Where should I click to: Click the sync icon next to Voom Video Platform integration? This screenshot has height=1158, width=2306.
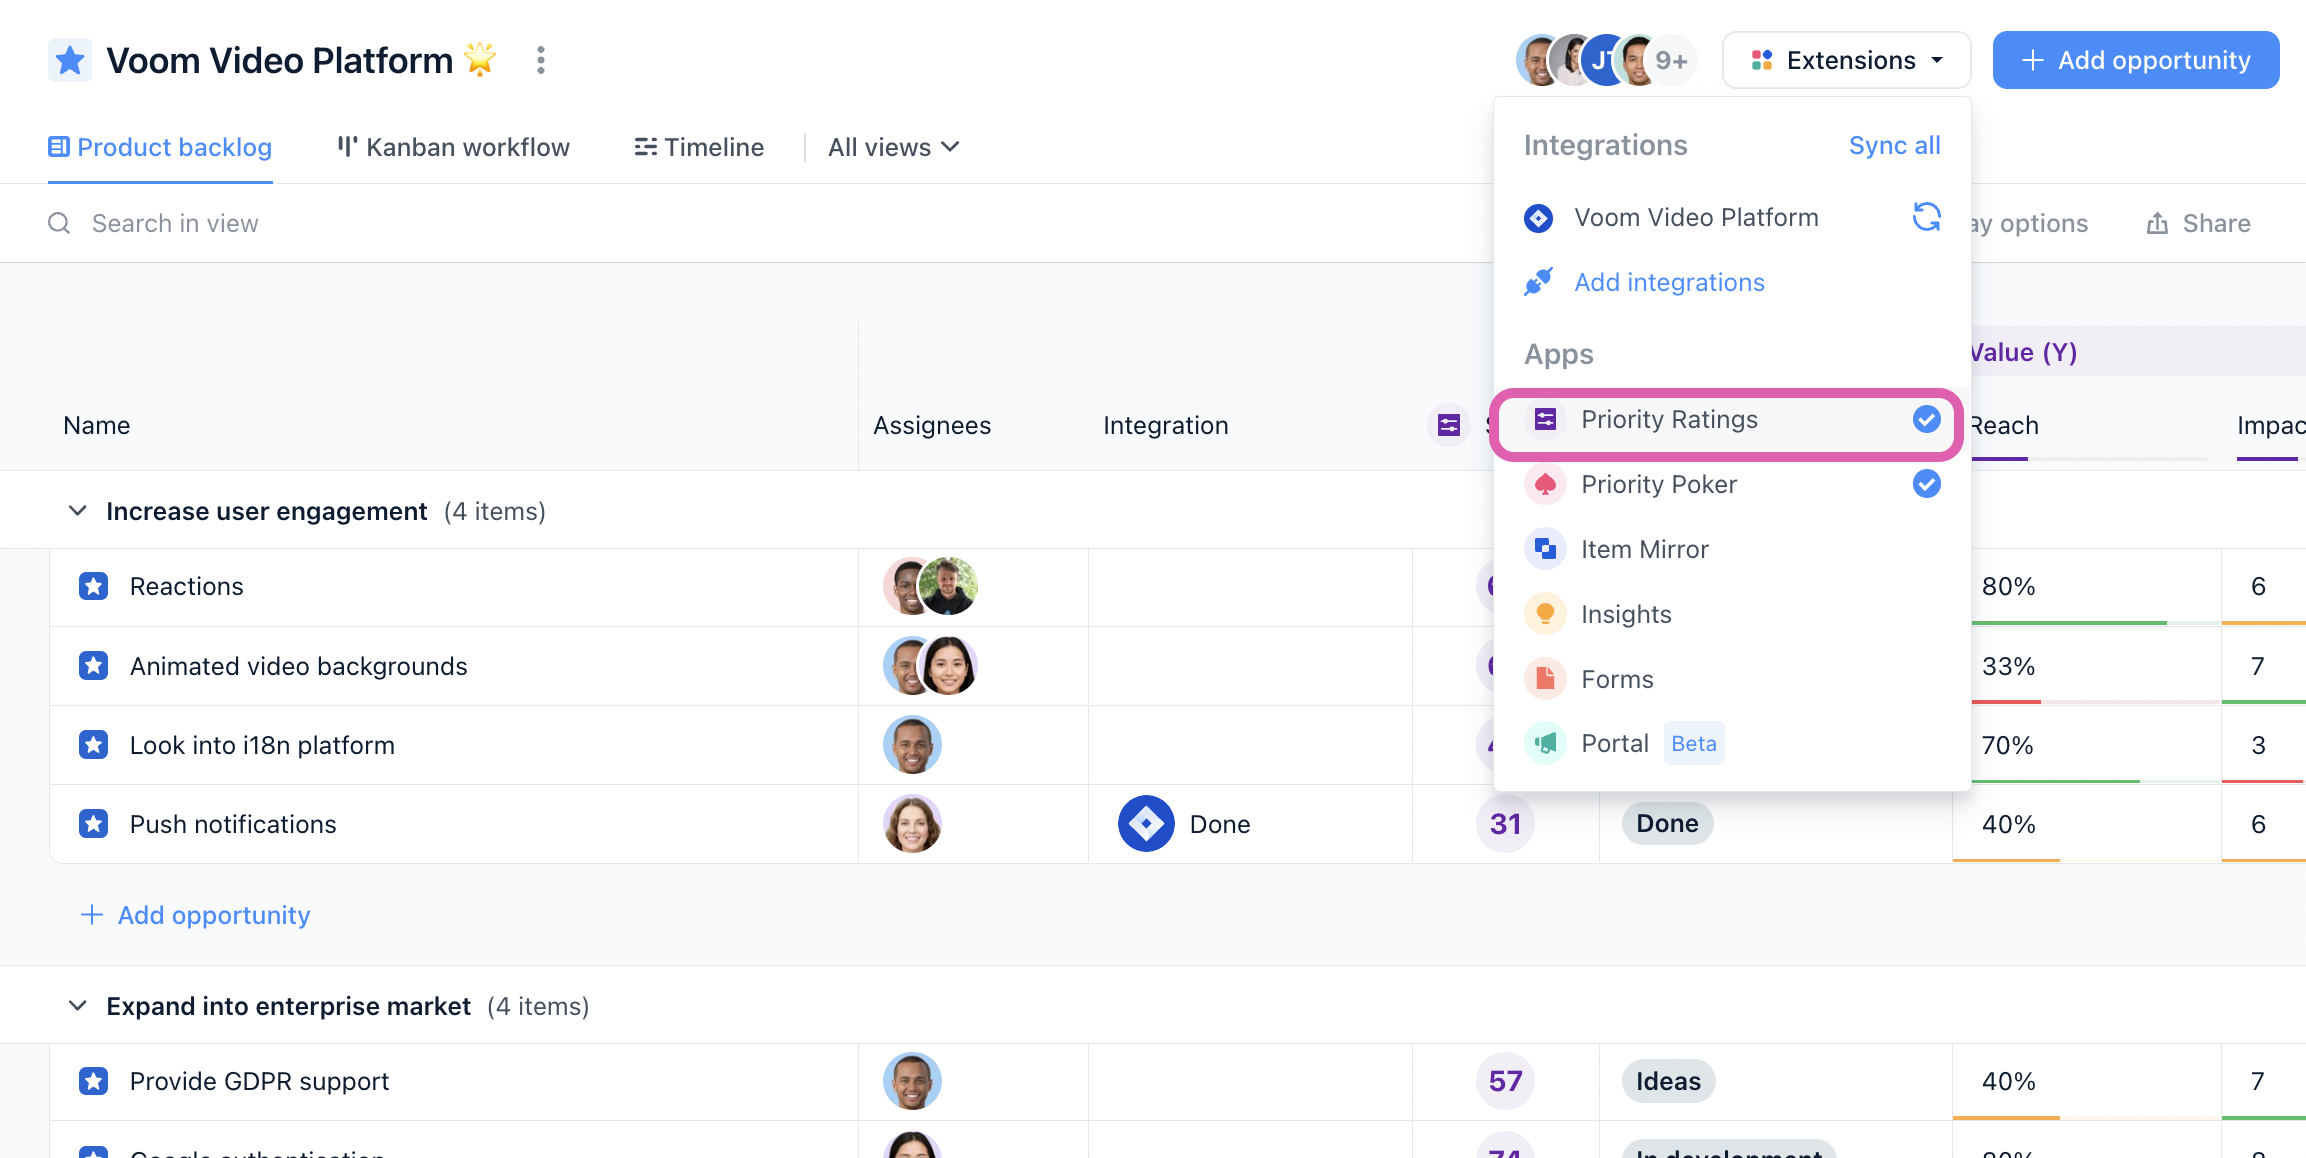(1926, 217)
